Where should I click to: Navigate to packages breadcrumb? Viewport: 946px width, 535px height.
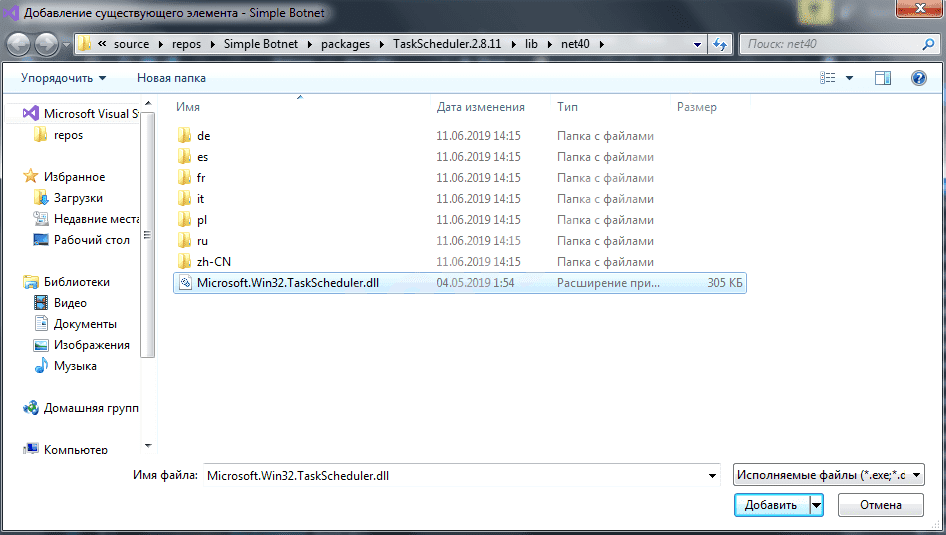[346, 44]
